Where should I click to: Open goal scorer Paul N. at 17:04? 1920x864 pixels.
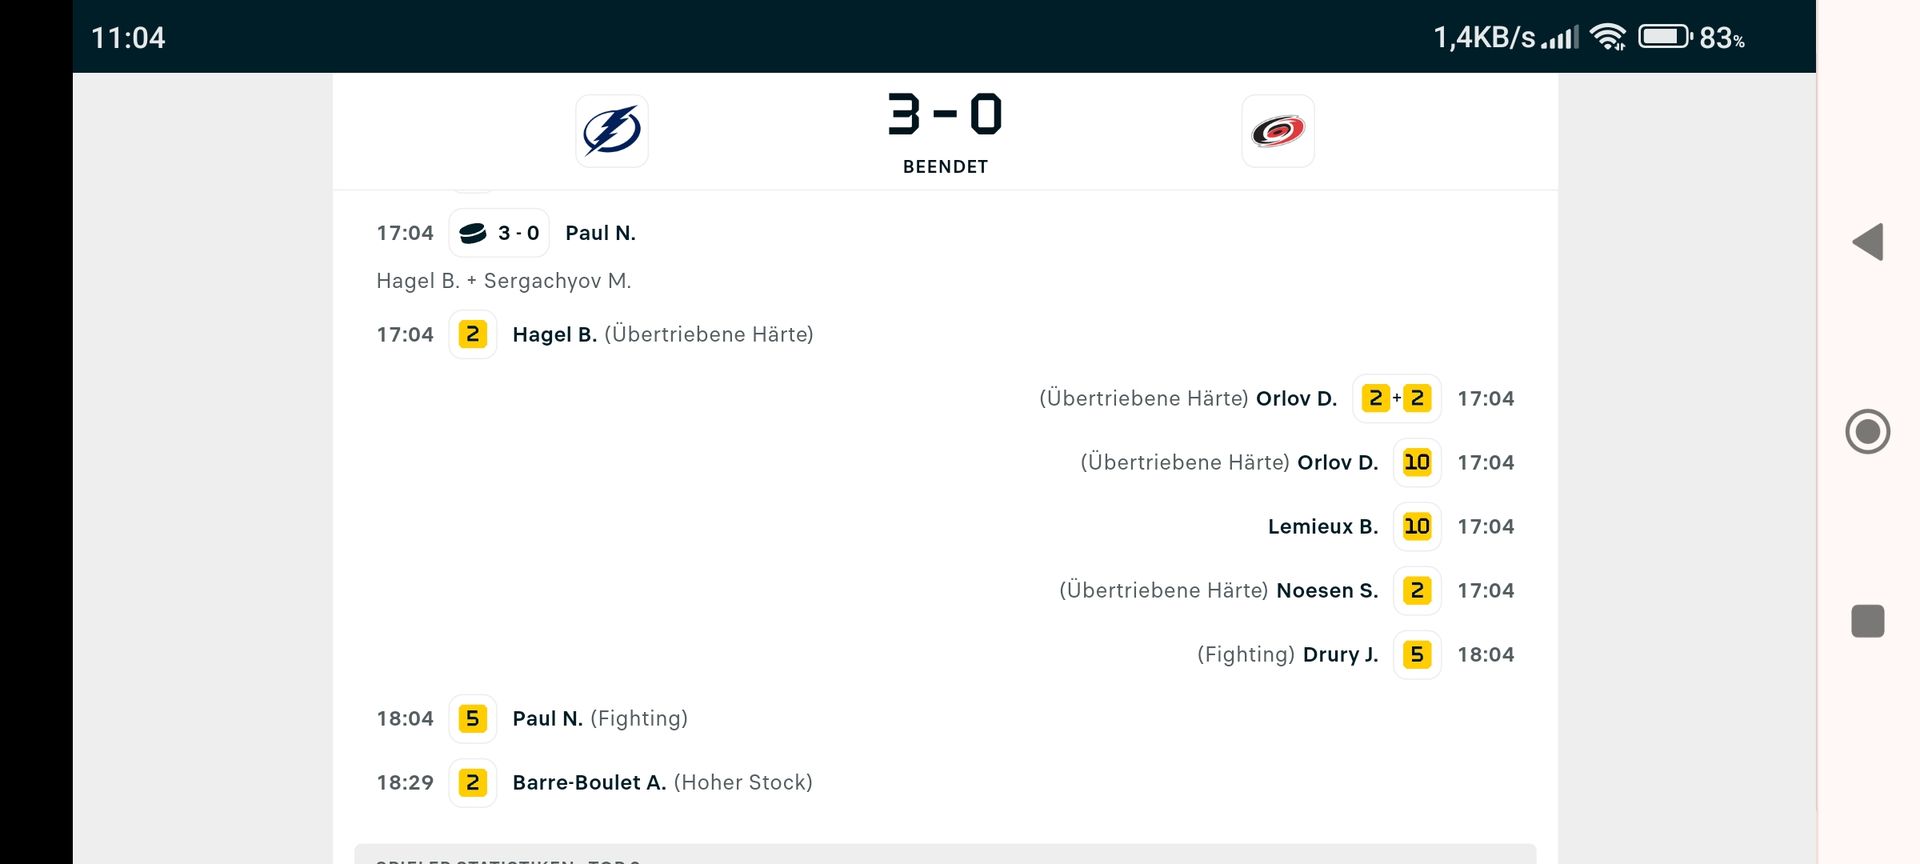[600, 233]
